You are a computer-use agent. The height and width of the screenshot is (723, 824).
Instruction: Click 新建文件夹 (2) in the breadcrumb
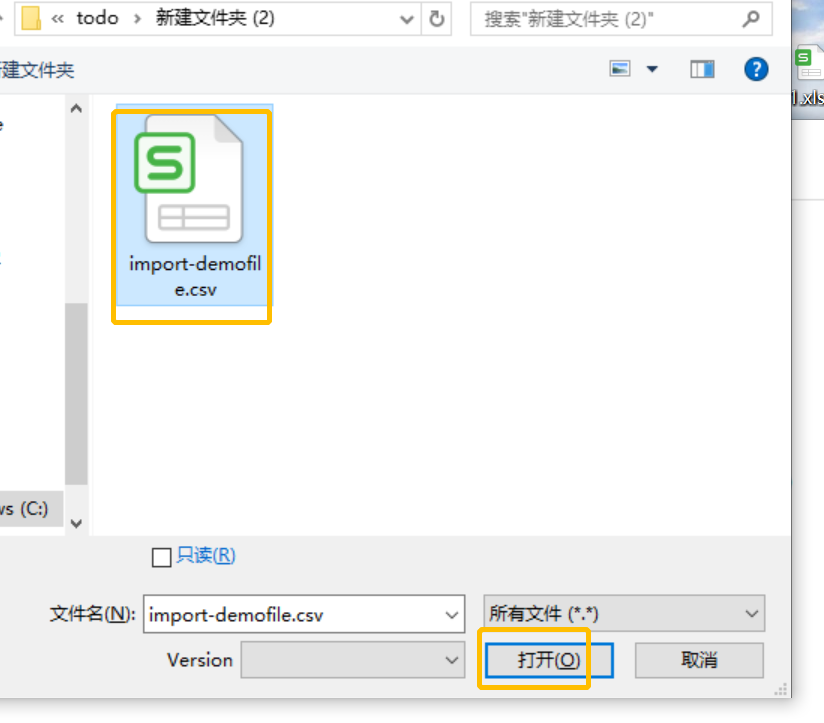(215, 18)
